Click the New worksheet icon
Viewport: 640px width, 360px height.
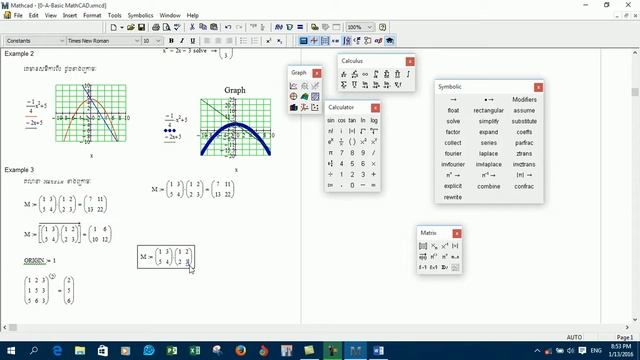click(x=113, y=27)
